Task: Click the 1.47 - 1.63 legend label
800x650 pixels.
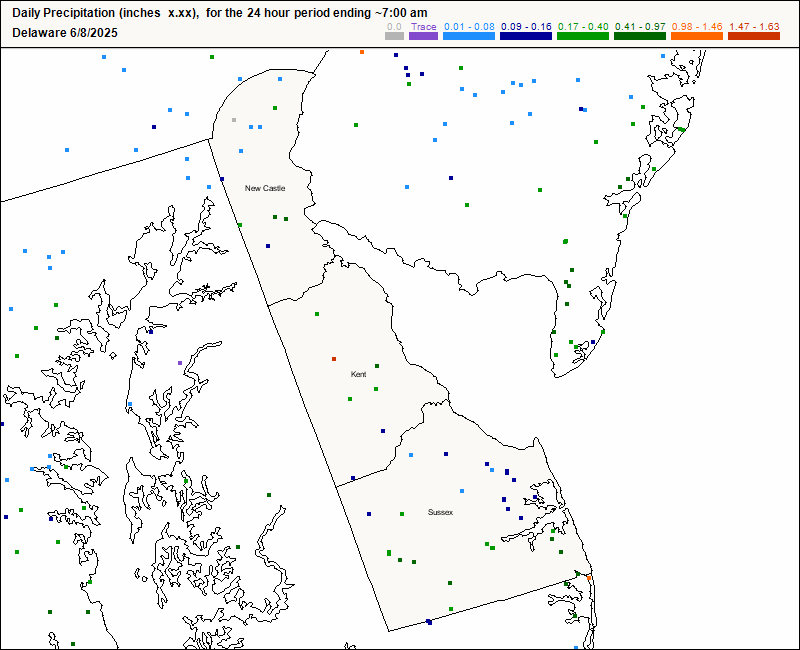Action: tap(754, 27)
